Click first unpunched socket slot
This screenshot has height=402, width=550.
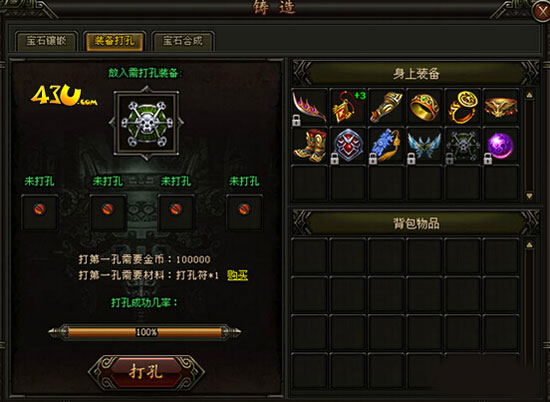[40, 212]
